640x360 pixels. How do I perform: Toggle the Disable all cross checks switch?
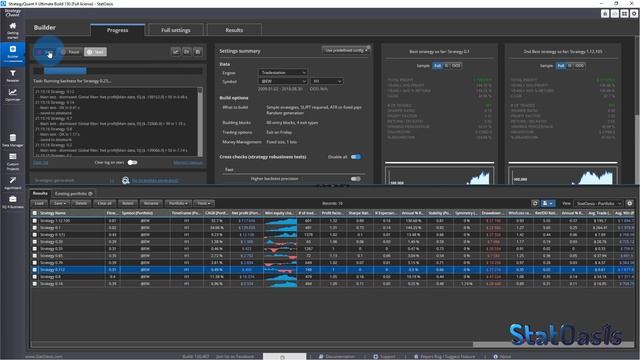356,157
